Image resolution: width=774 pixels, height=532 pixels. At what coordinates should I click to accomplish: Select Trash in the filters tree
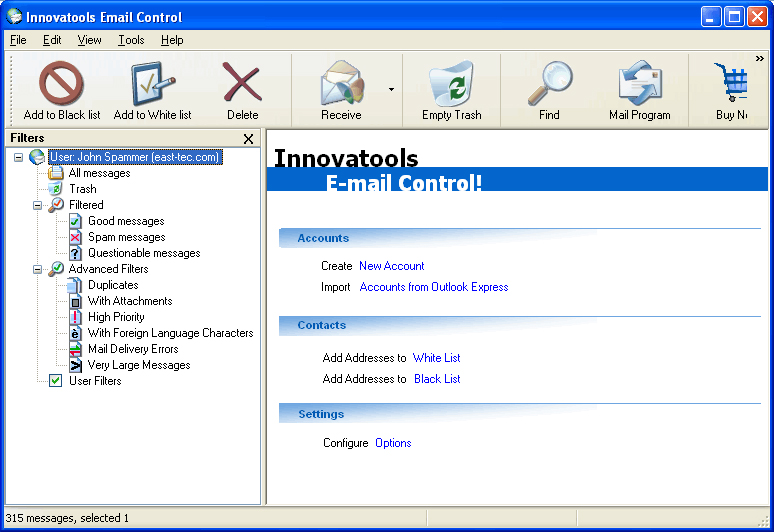[x=82, y=189]
